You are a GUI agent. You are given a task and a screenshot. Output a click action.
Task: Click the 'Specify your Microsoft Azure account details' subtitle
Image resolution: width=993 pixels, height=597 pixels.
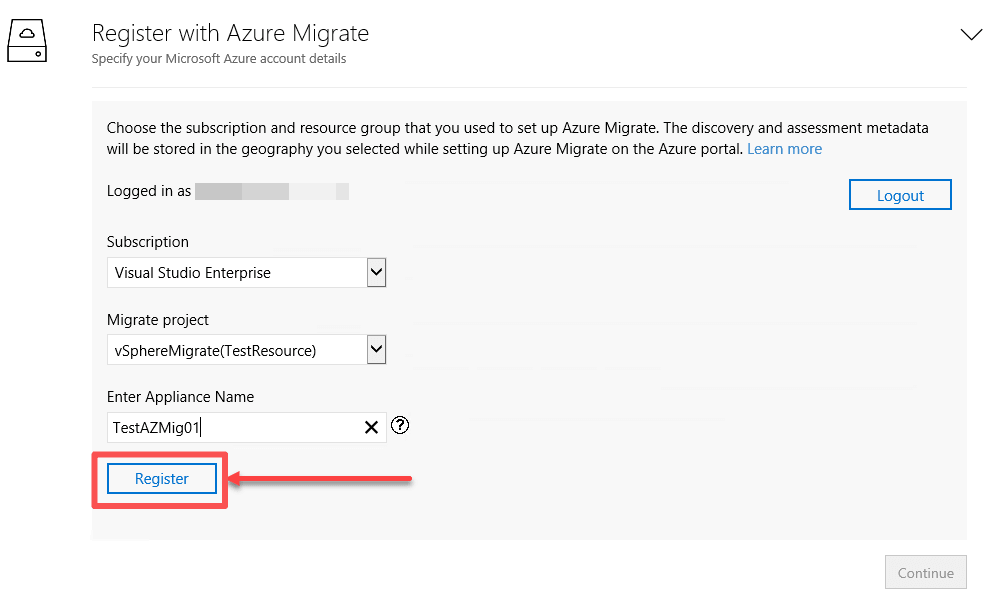pos(218,59)
